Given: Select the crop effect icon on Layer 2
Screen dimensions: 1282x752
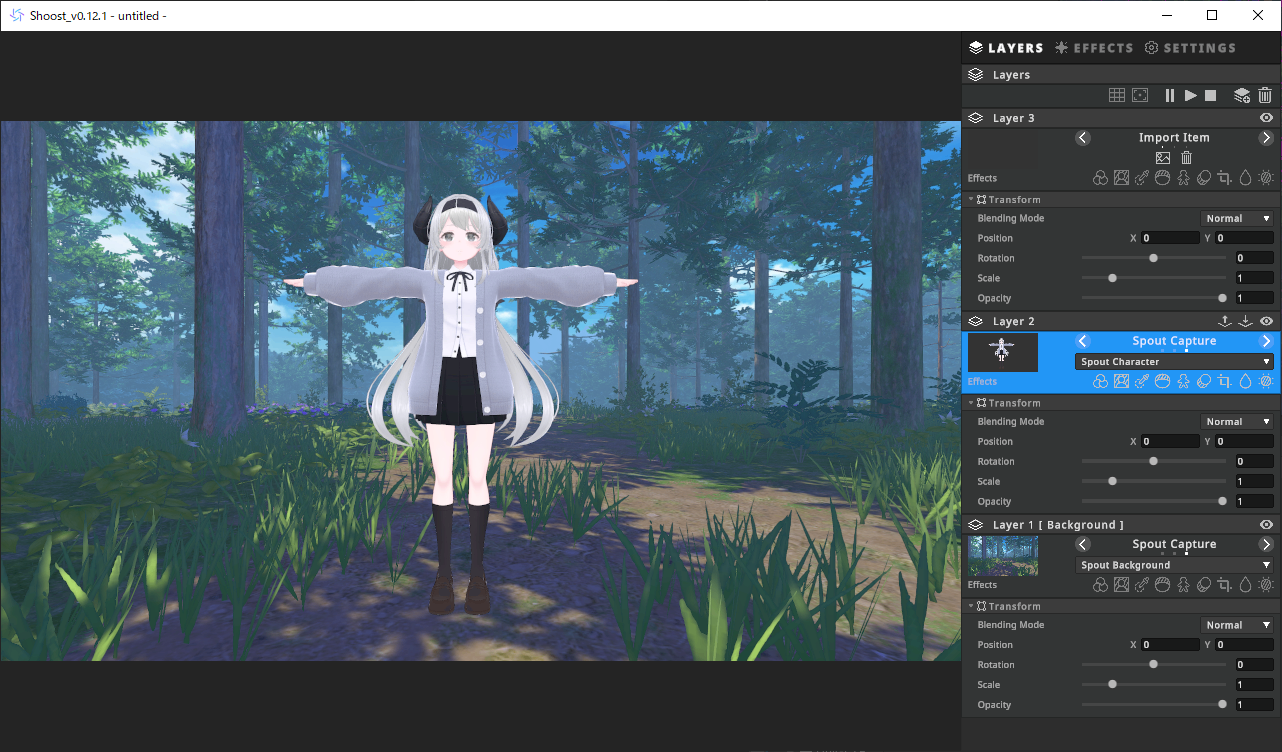Looking at the screenshot, I should (x=1224, y=381).
